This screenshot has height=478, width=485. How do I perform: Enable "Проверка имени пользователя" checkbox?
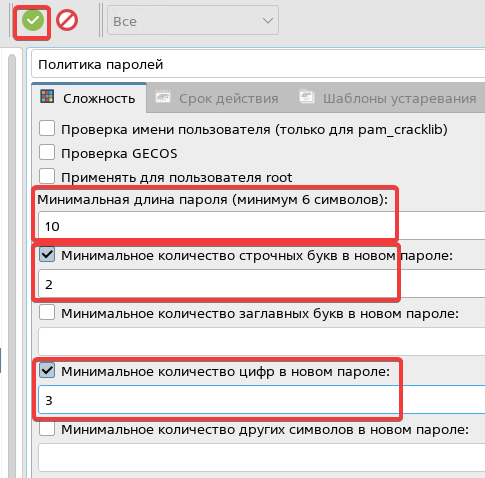(47, 129)
